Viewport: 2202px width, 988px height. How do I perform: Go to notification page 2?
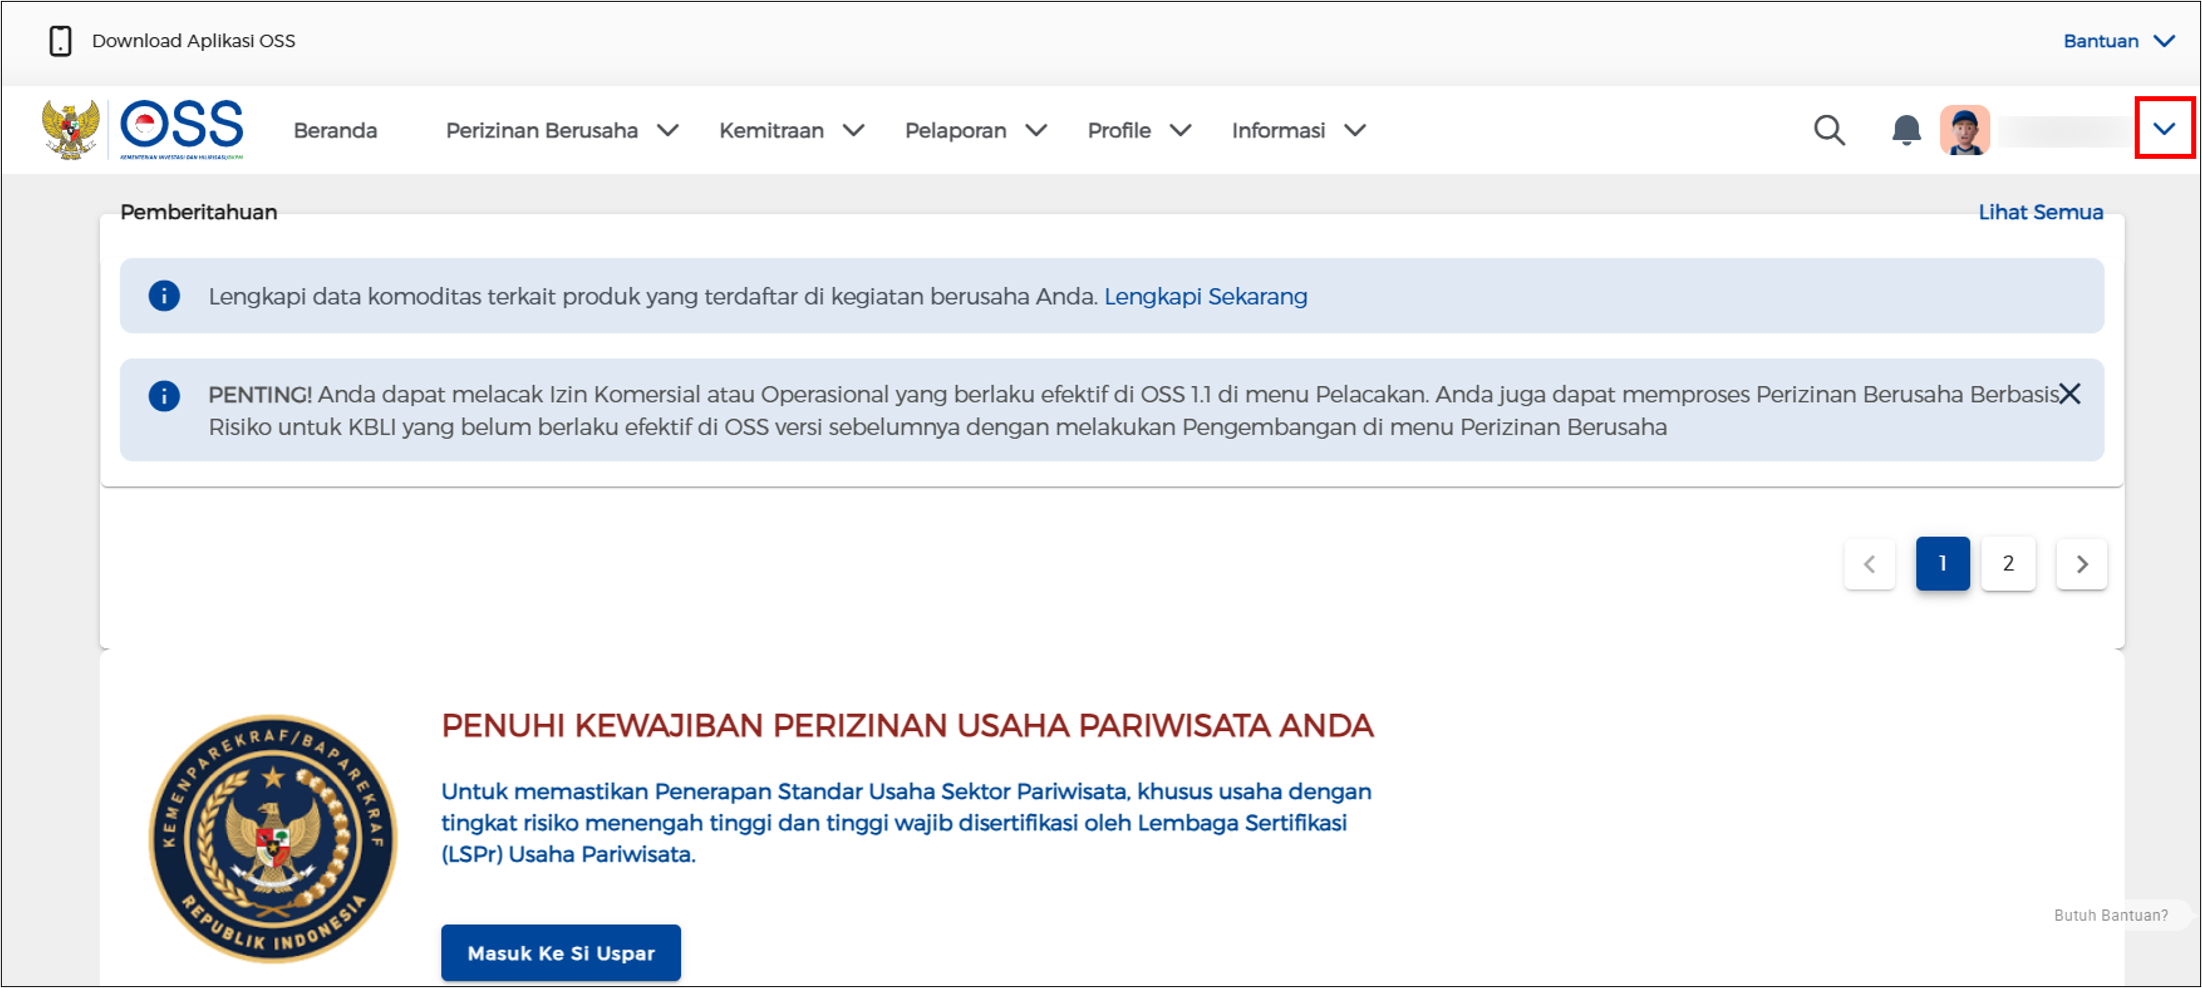click(x=2008, y=563)
